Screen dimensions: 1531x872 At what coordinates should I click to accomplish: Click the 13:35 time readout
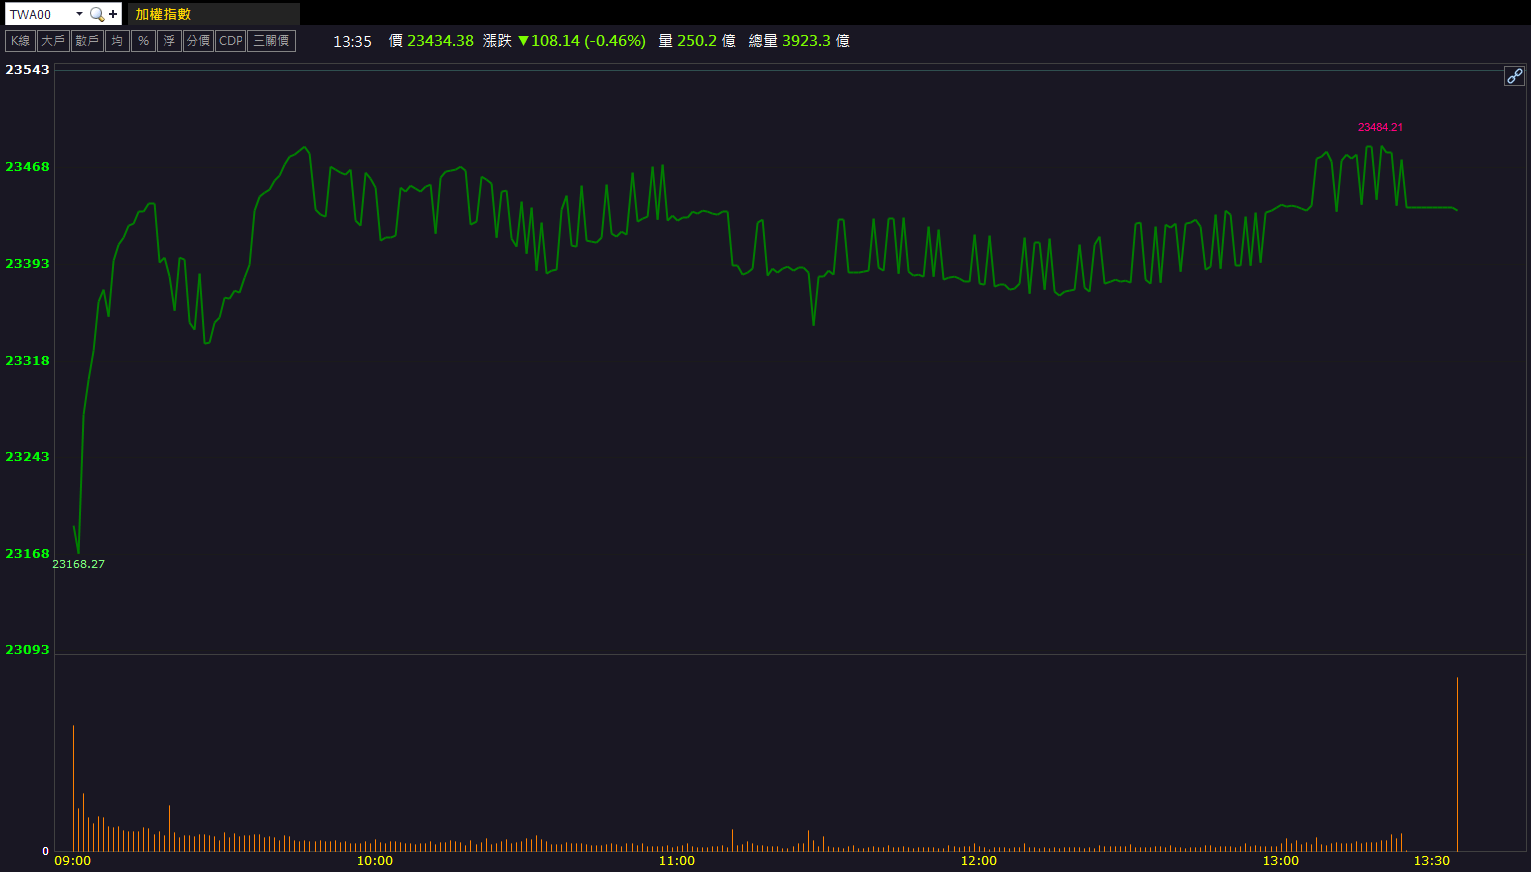pyautogui.click(x=352, y=41)
